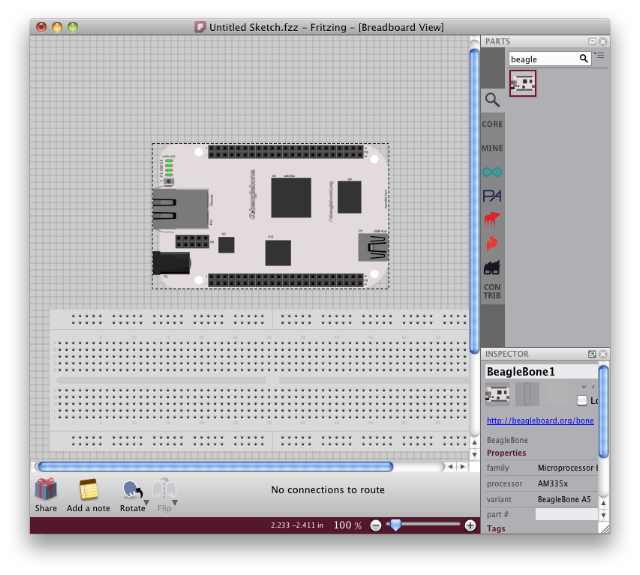Image resolution: width=640 pixels, height=575 pixels.
Task: Close the Parts panel
Action: tap(603, 41)
